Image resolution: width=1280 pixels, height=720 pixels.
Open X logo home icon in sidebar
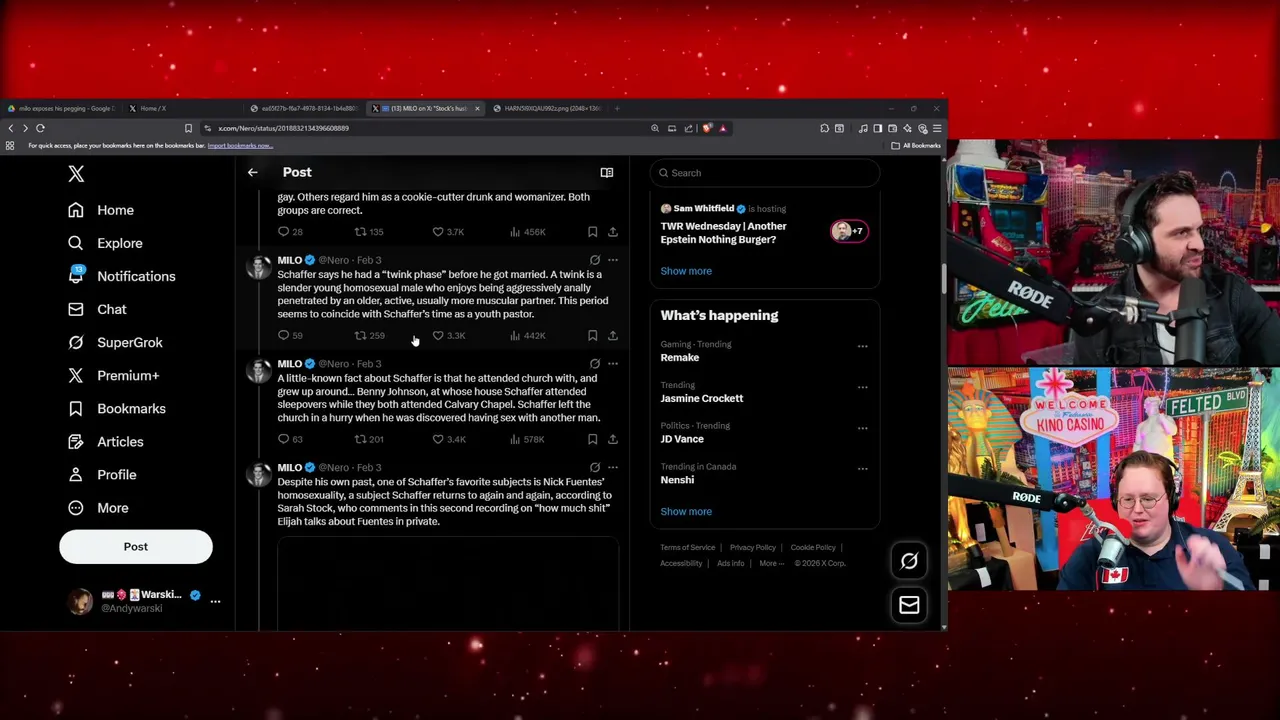[76, 174]
